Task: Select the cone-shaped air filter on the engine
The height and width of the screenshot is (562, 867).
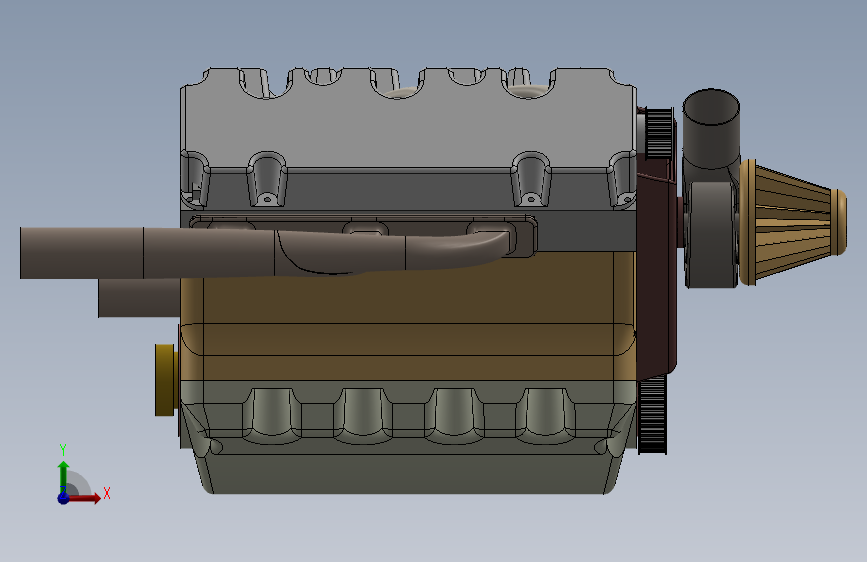Action: 792,223
